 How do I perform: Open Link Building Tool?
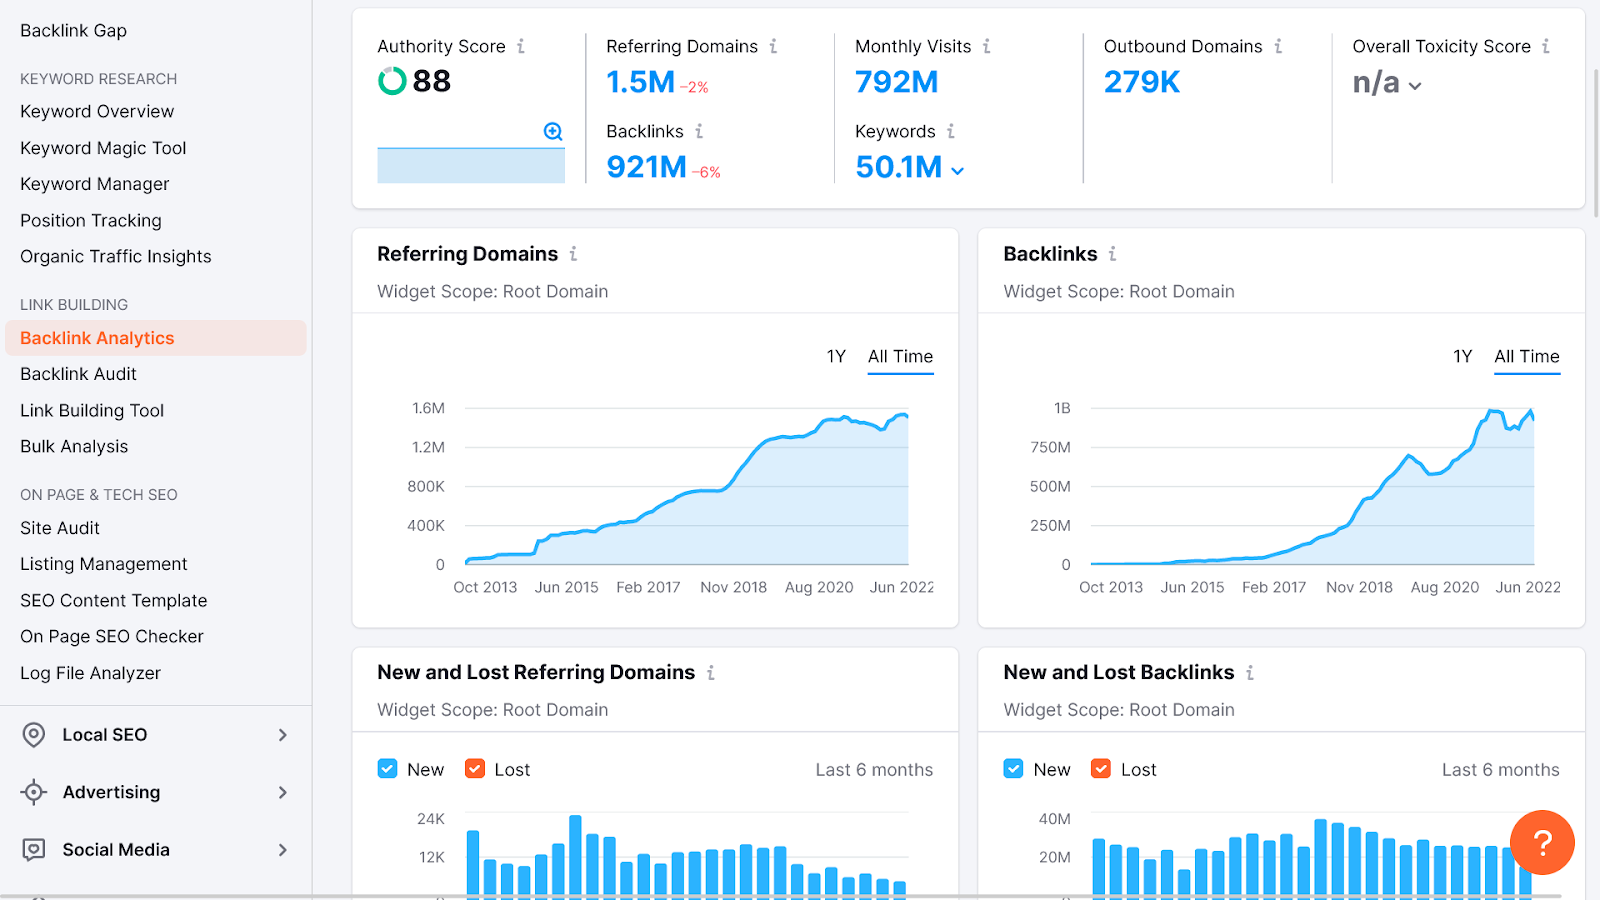(x=92, y=411)
